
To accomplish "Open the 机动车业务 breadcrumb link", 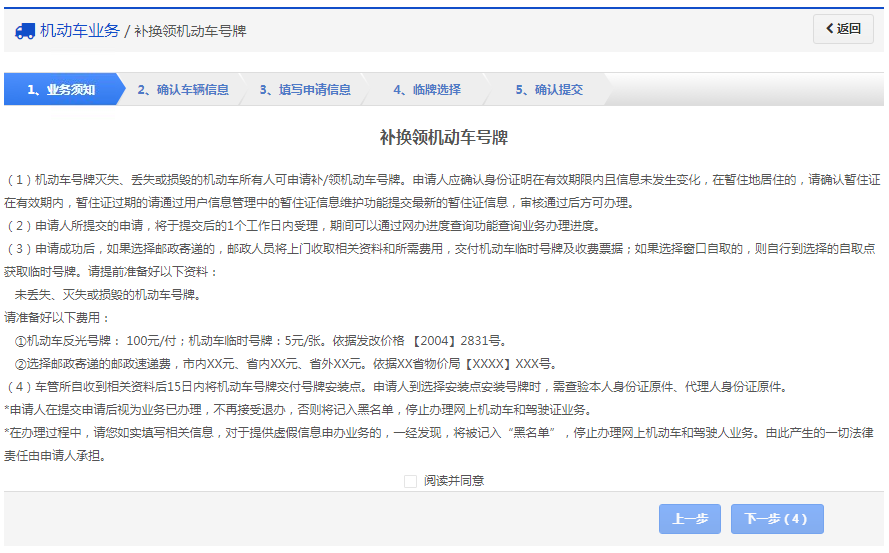I will (x=79, y=31).
